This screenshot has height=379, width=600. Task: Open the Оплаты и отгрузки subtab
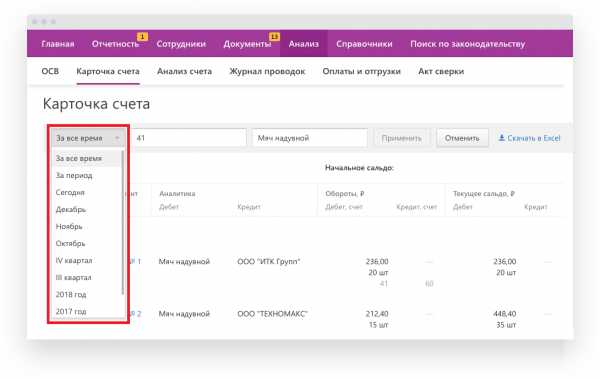[x=361, y=71]
